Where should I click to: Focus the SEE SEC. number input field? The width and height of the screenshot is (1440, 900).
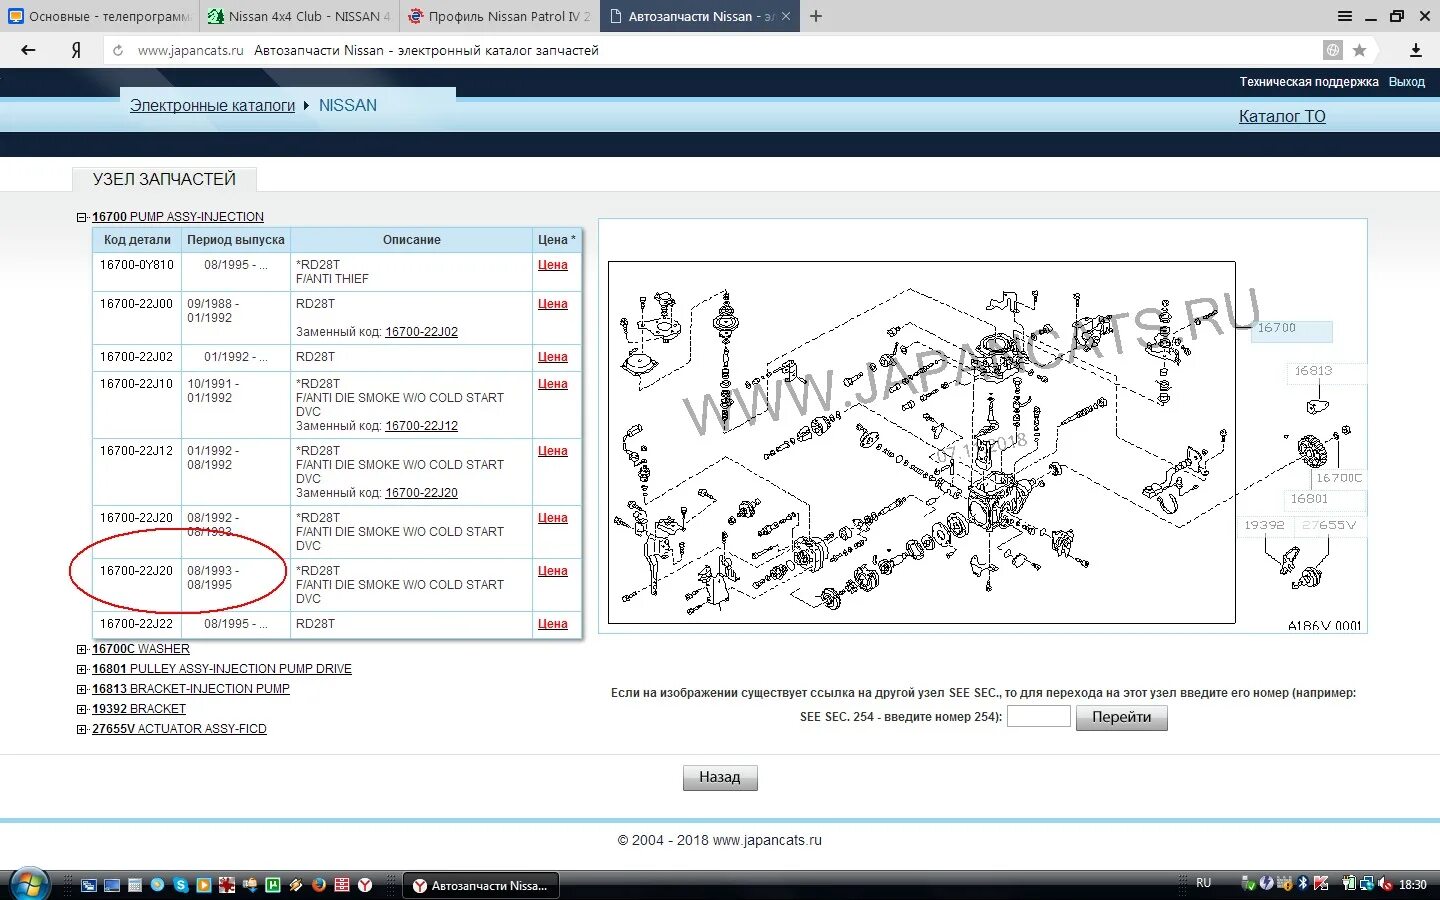point(1038,716)
